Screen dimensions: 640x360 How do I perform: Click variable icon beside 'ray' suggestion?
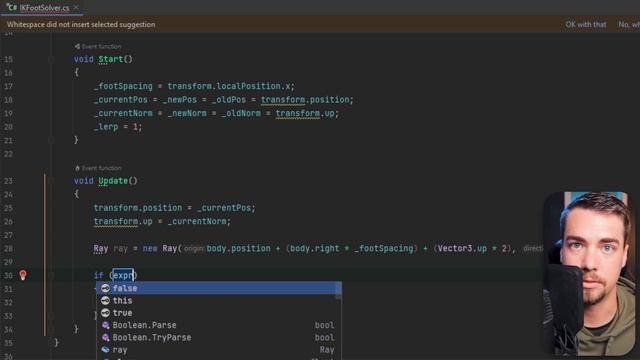(105, 350)
